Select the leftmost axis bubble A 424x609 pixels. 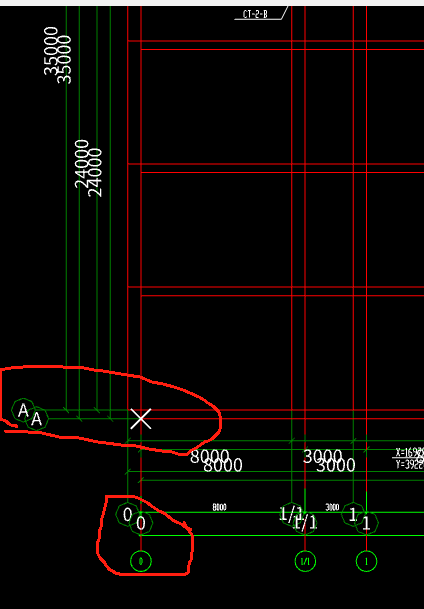[23, 410]
